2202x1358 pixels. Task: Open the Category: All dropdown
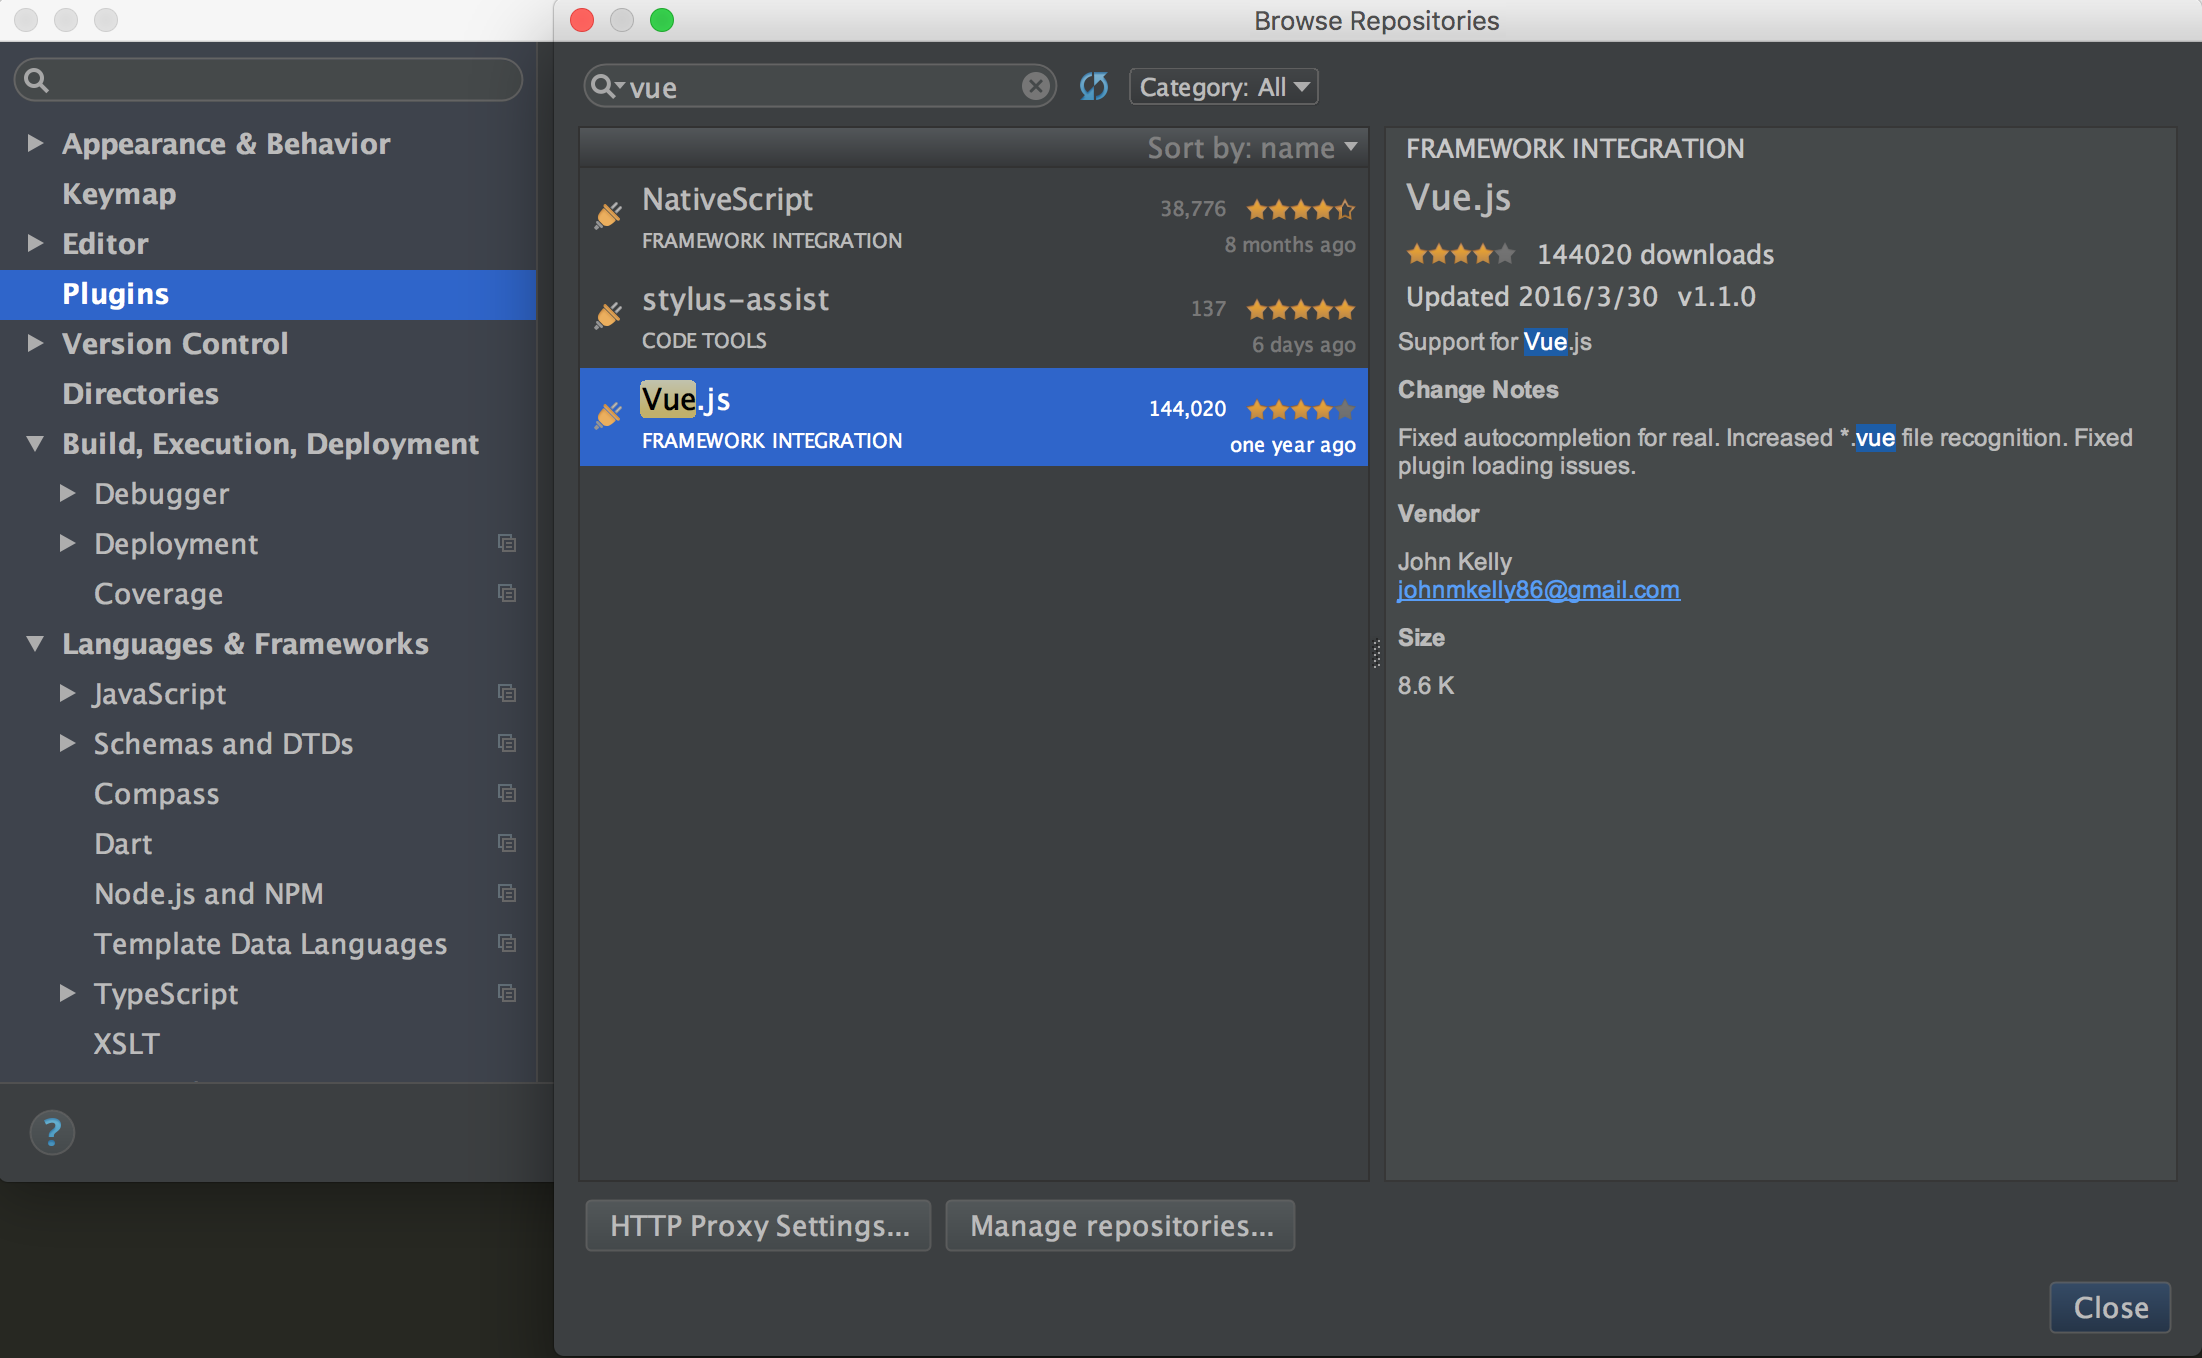click(x=1223, y=87)
